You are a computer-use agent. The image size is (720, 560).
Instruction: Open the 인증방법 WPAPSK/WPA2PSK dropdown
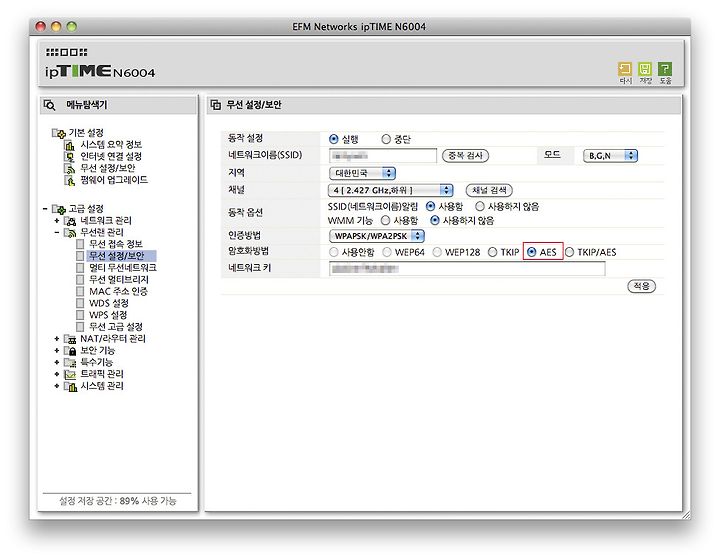377,236
